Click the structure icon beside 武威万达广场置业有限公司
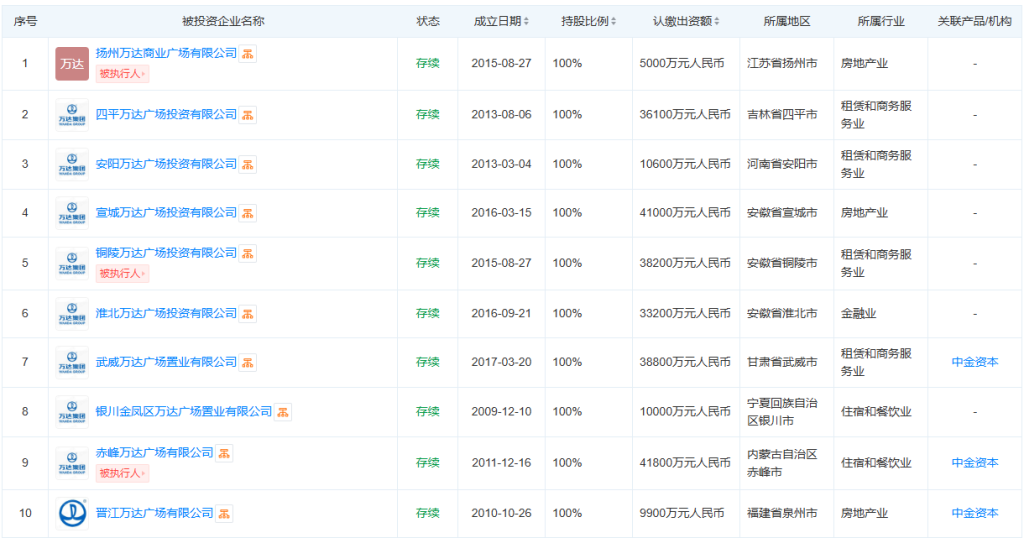Image resolution: width=1024 pixels, height=538 pixels. pyautogui.click(x=248, y=362)
